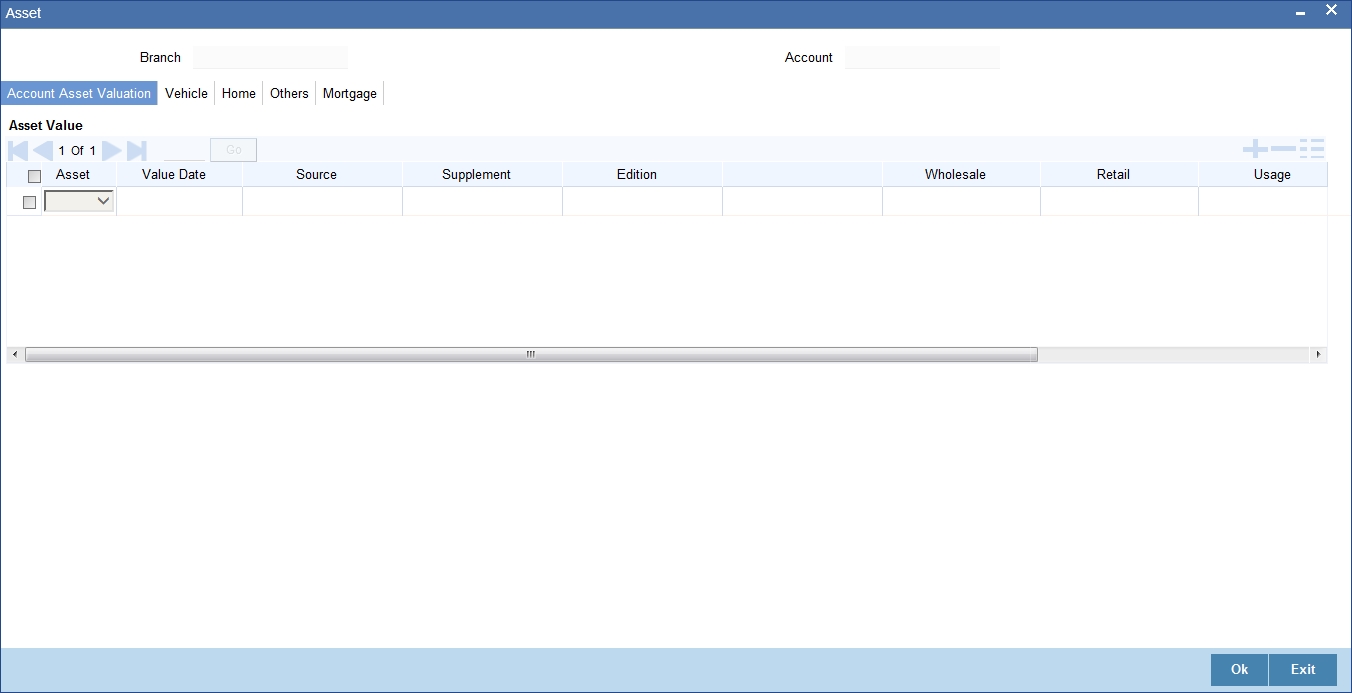Click the Supplement cell in first row

point(482,201)
